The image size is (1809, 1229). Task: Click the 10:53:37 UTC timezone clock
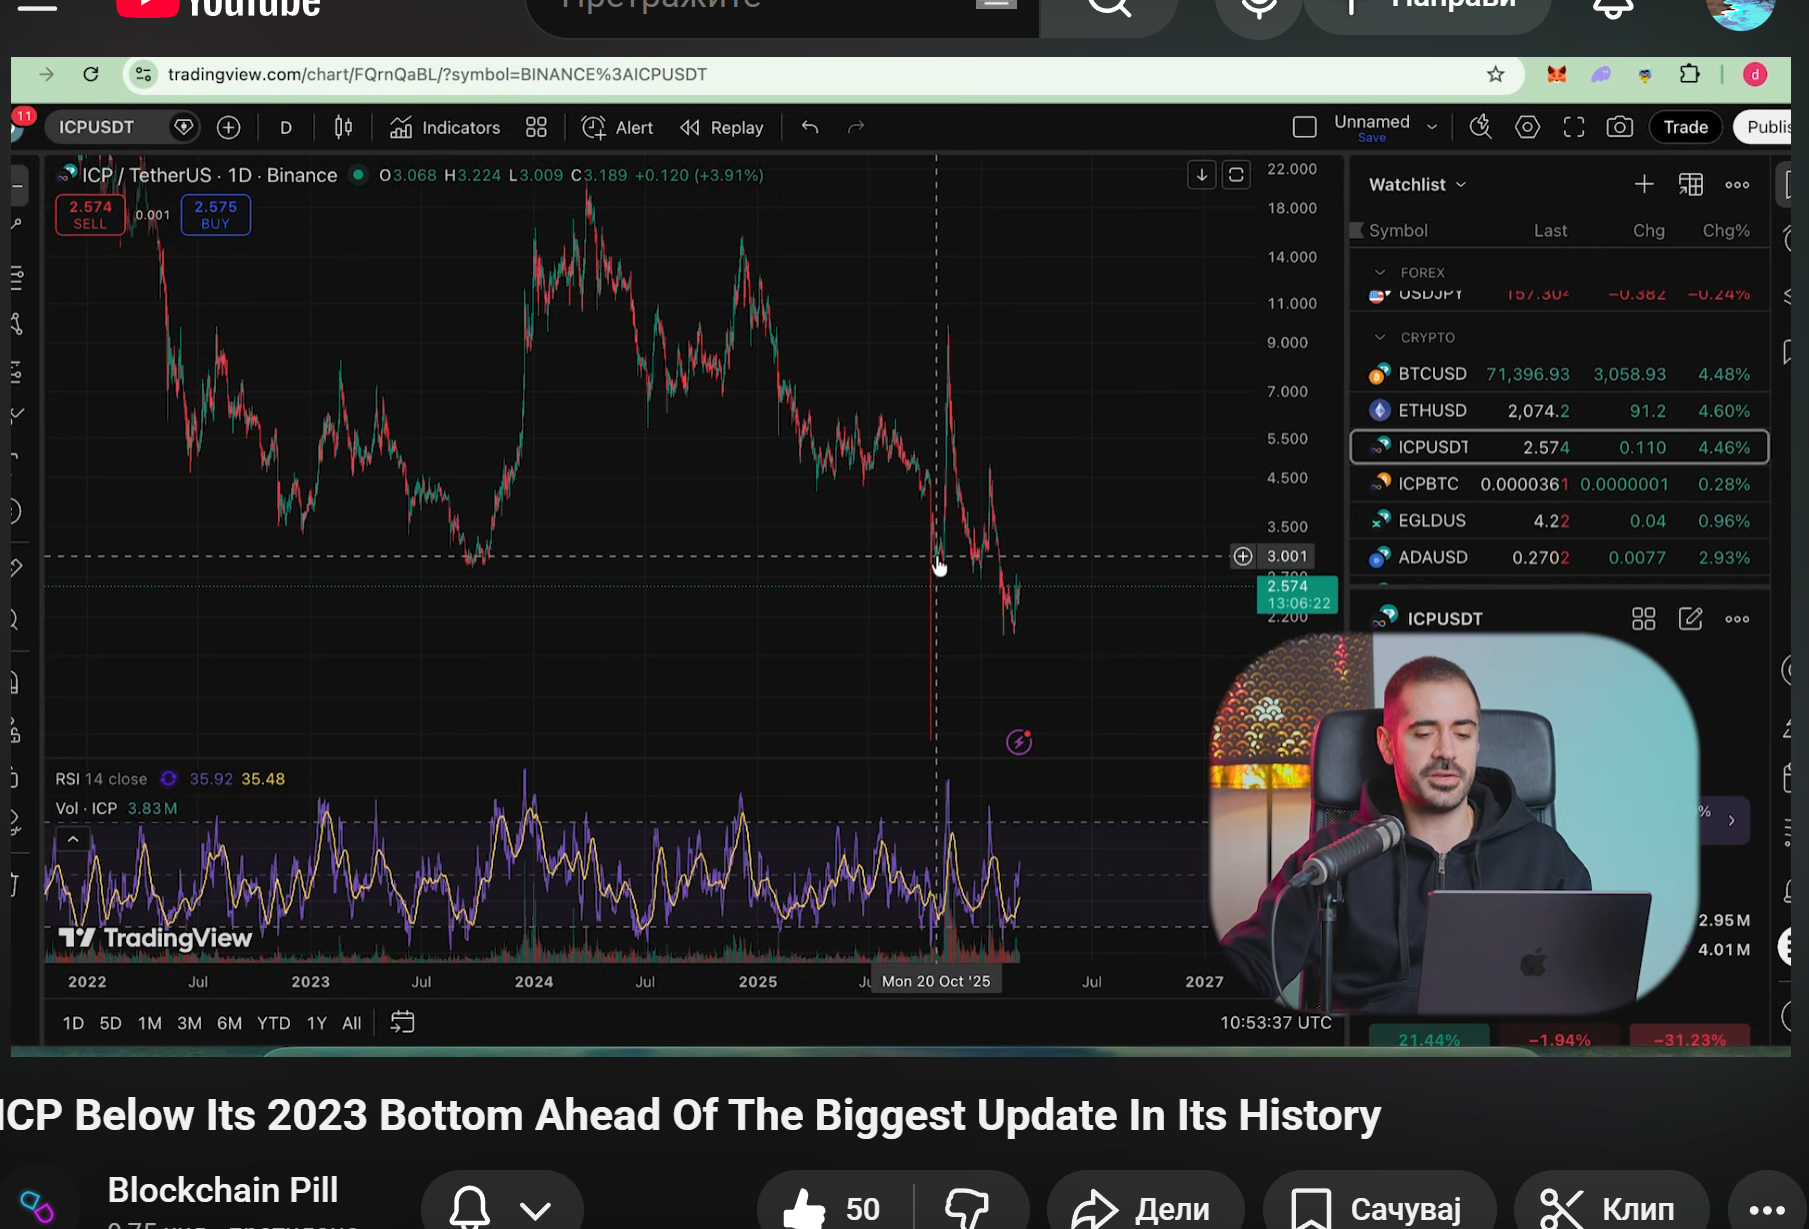[x=1275, y=1022]
